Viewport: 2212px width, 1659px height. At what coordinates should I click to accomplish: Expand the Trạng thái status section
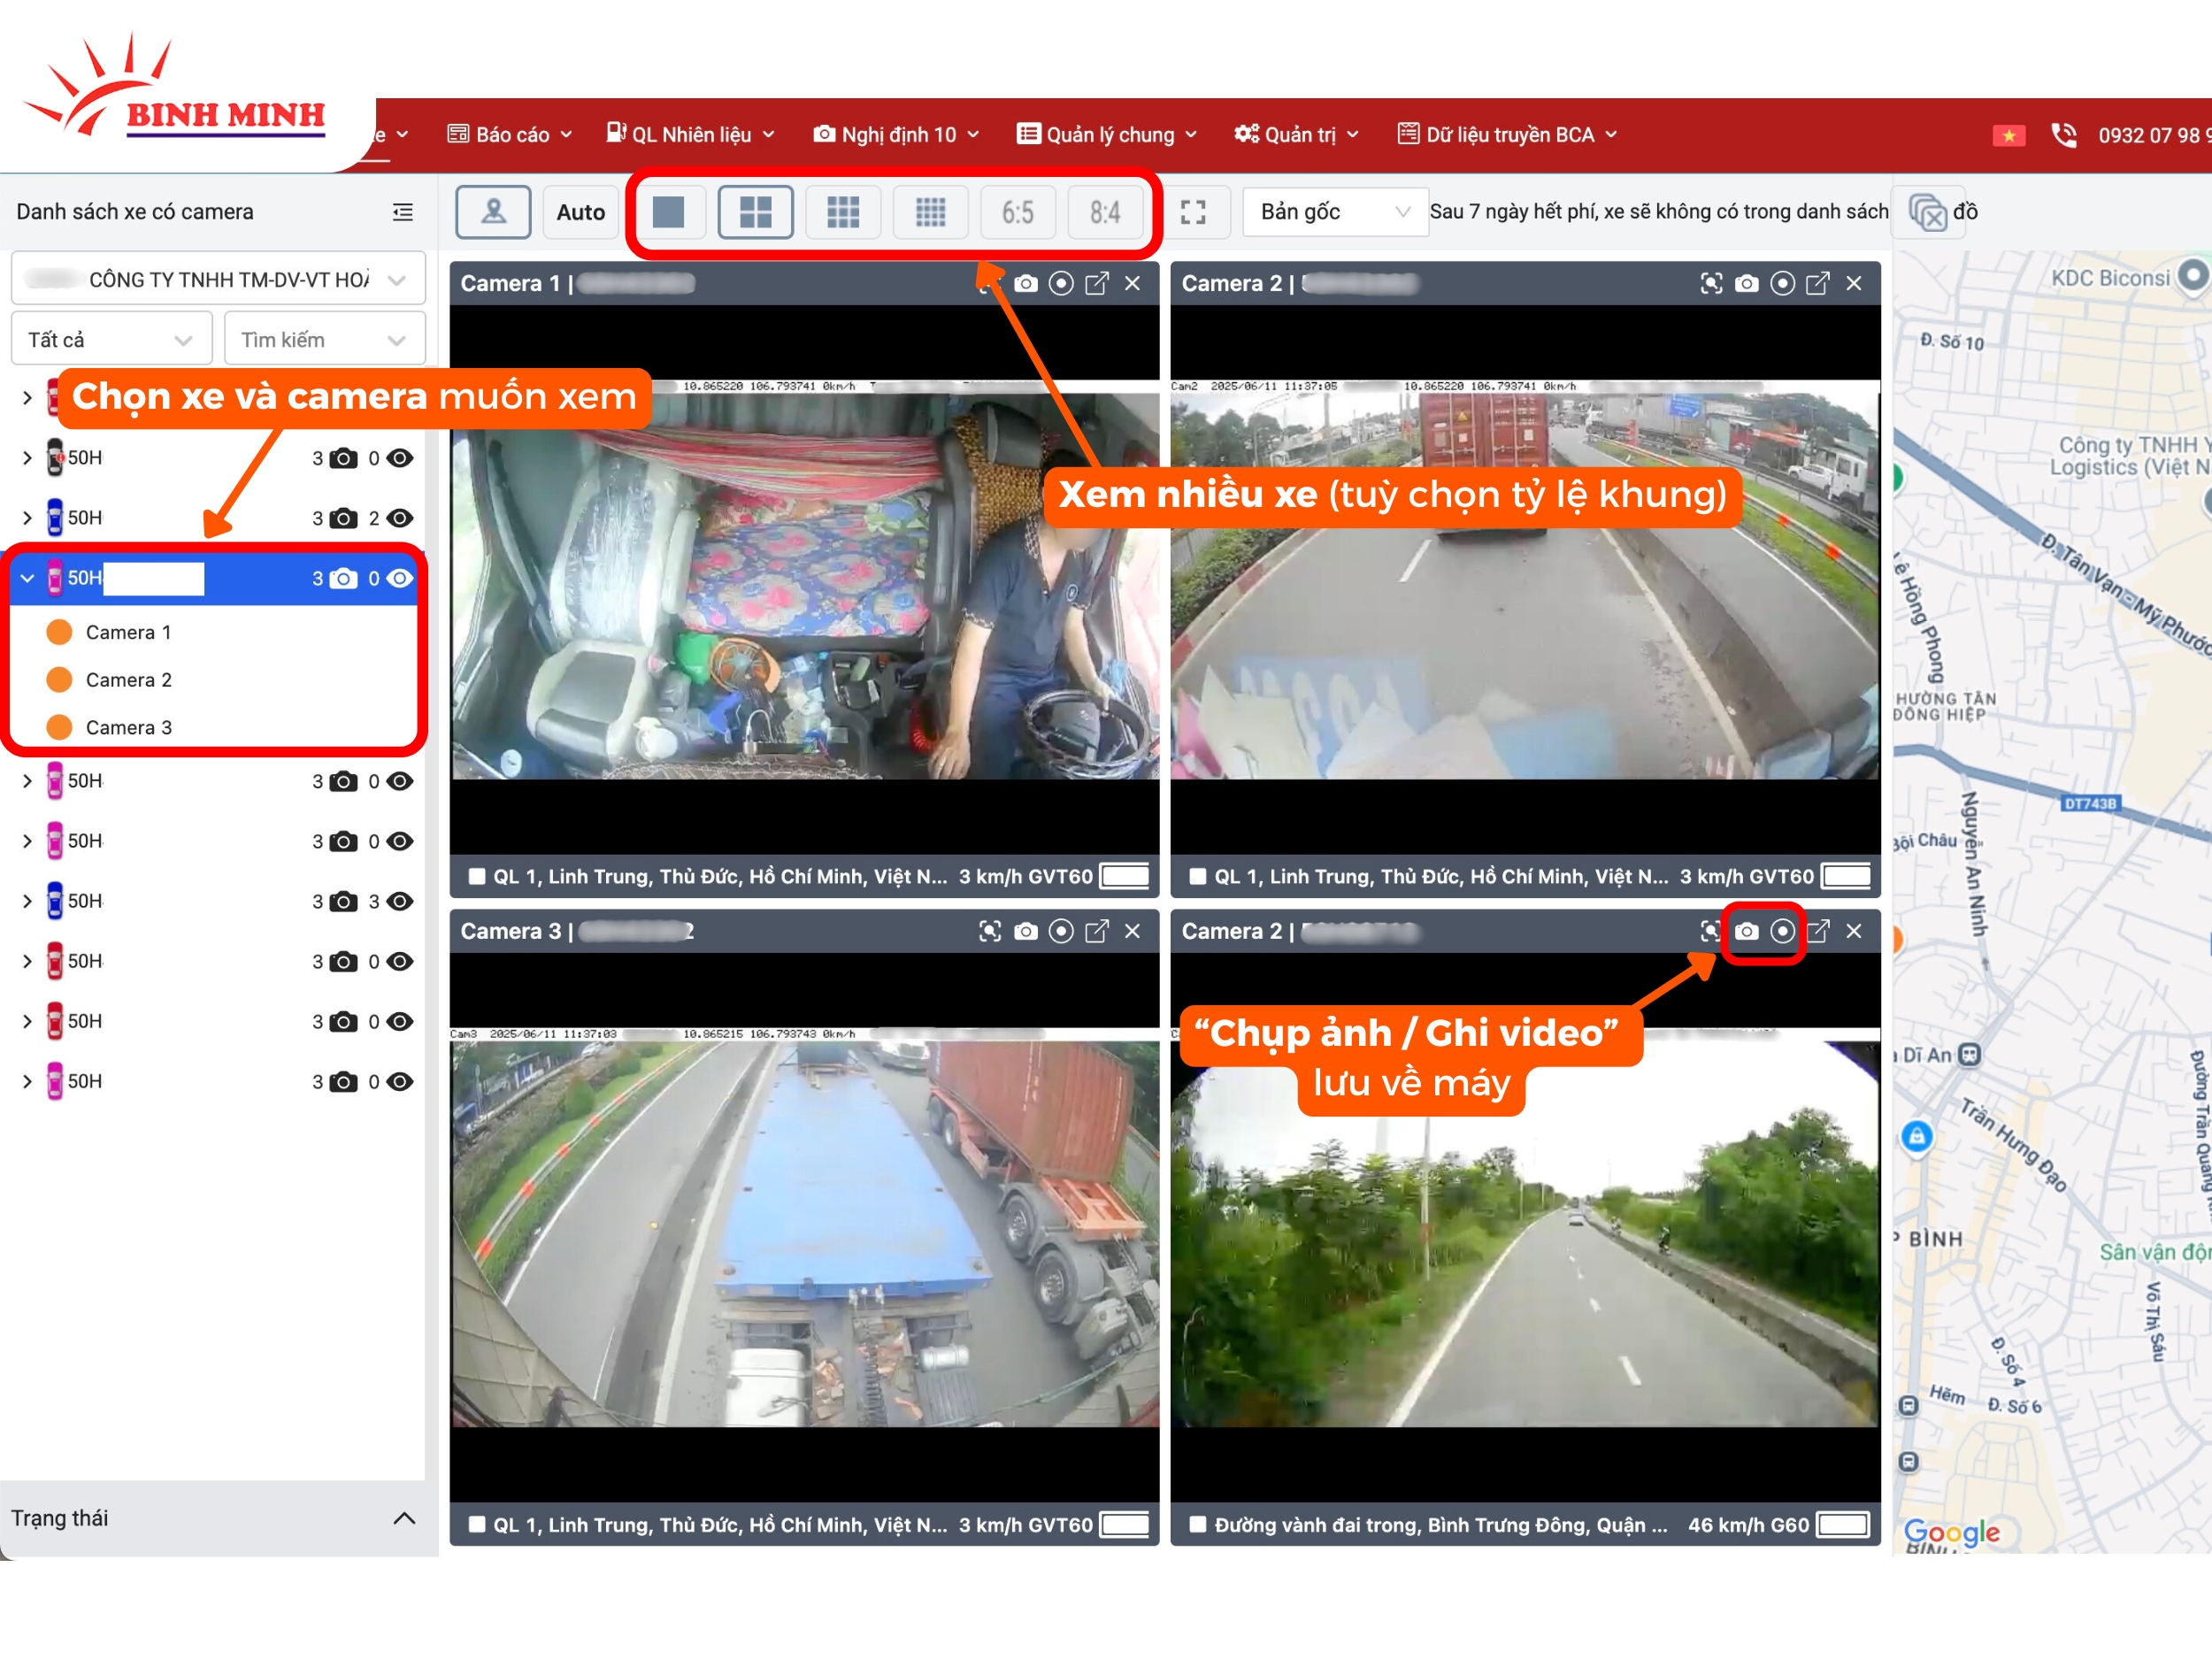[x=404, y=1519]
